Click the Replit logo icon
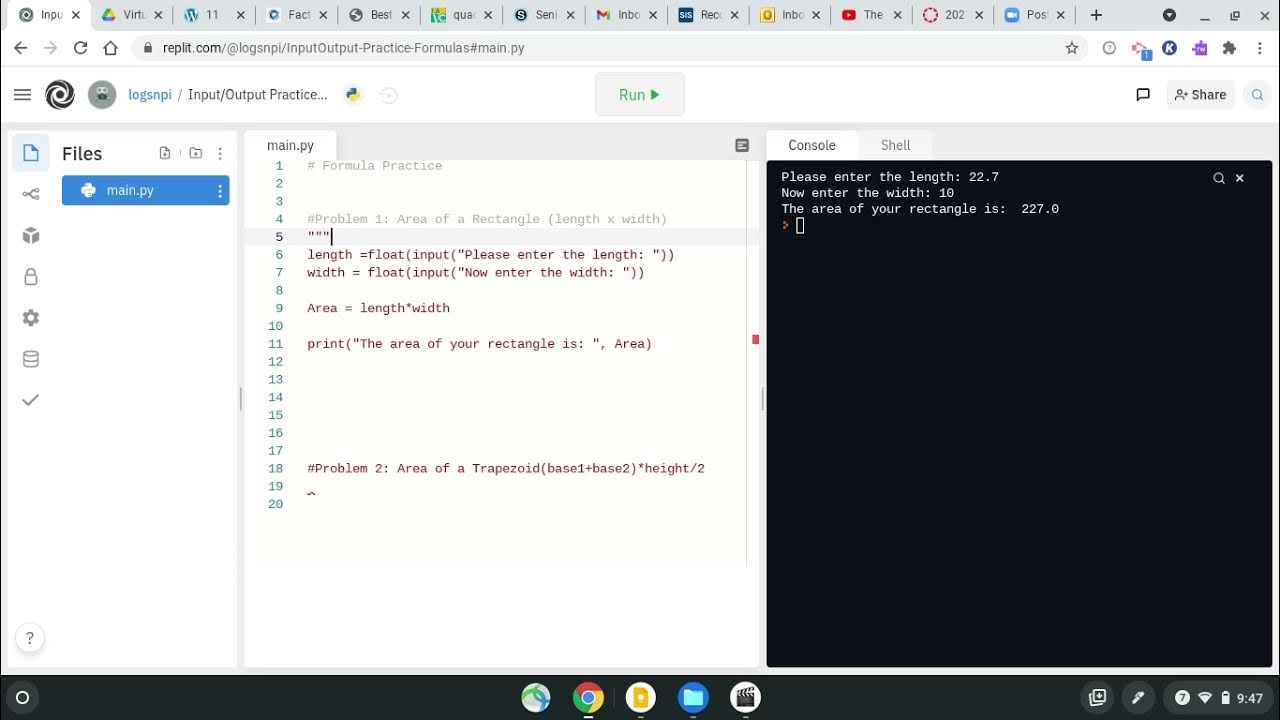This screenshot has width=1280, height=720. pos(60,95)
